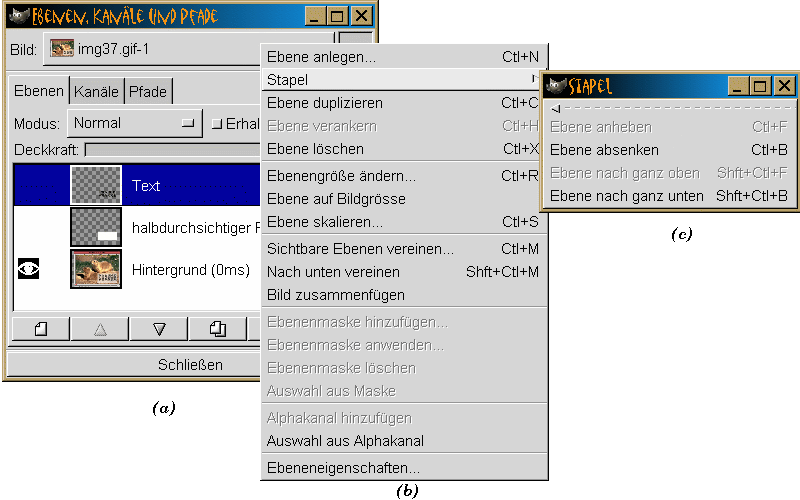
Task: Expand the Stapel submenu entry
Action: pyautogui.click(x=404, y=80)
